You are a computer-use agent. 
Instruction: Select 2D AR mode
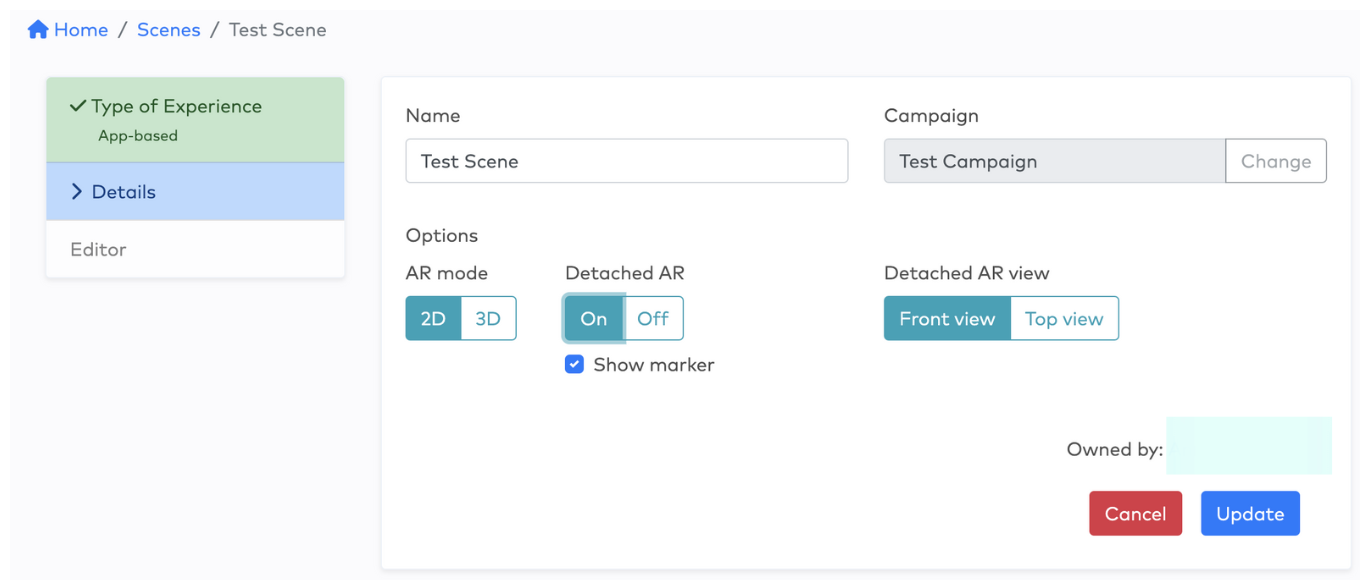point(433,319)
